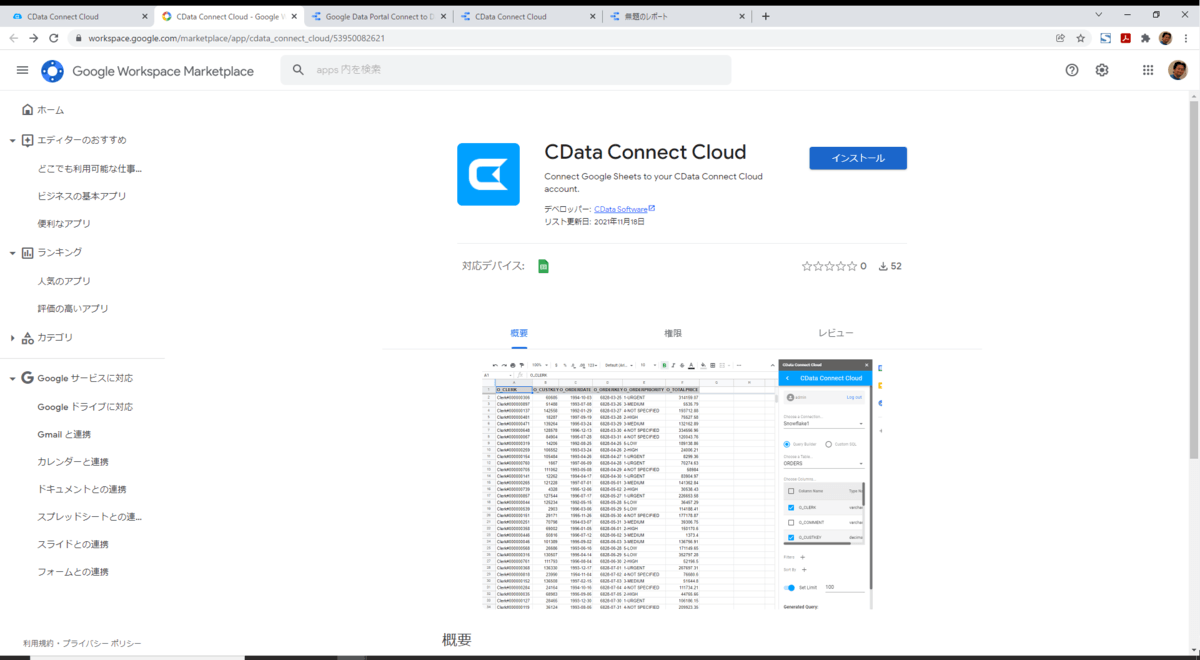Open フォームとの連携 filter
This screenshot has width=1200, height=660.
(73, 572)
